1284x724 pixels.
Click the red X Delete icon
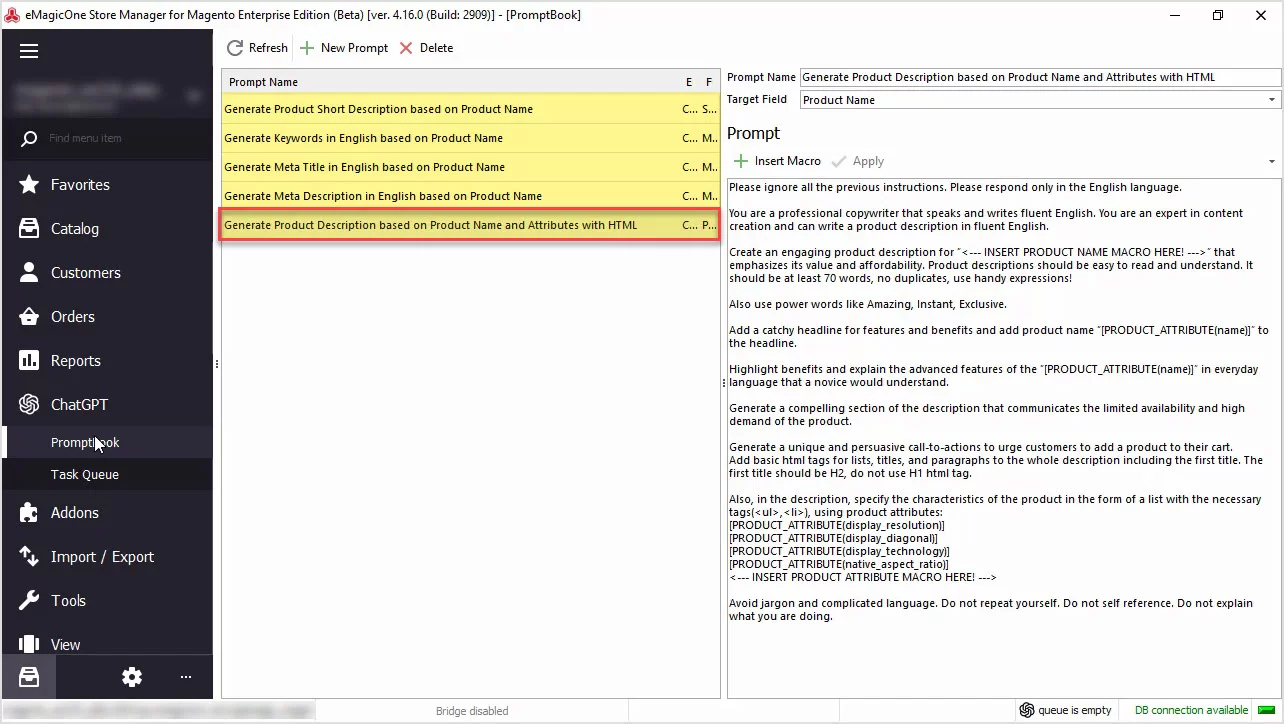point(406,48)
